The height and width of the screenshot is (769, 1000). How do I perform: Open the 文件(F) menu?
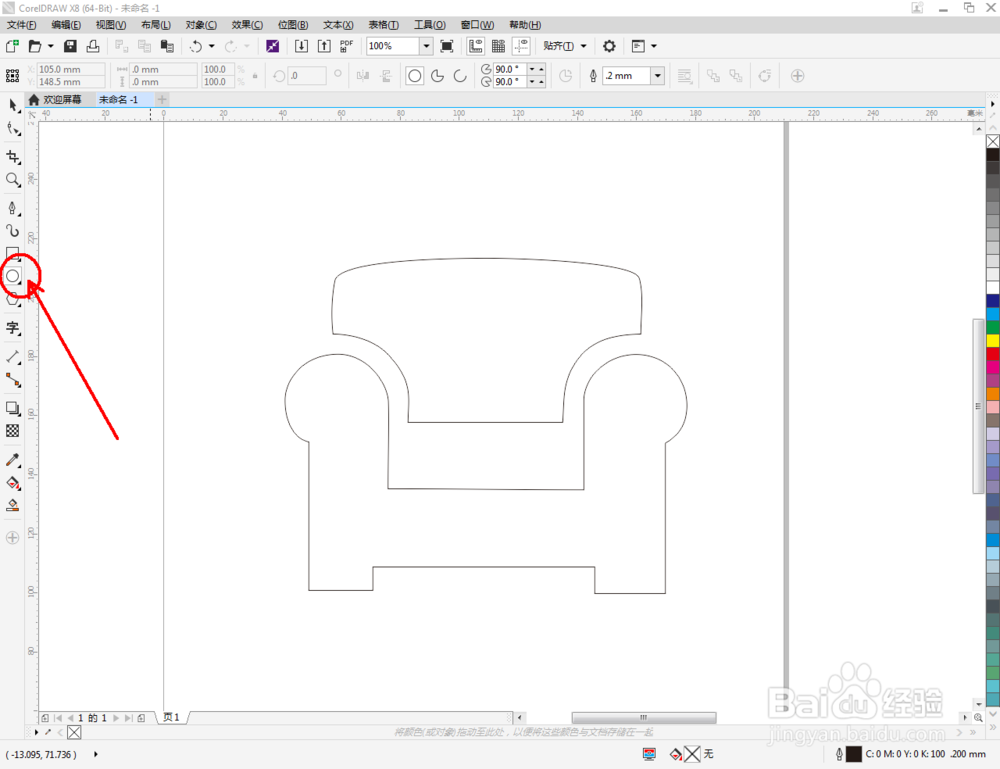click(21, 25)
